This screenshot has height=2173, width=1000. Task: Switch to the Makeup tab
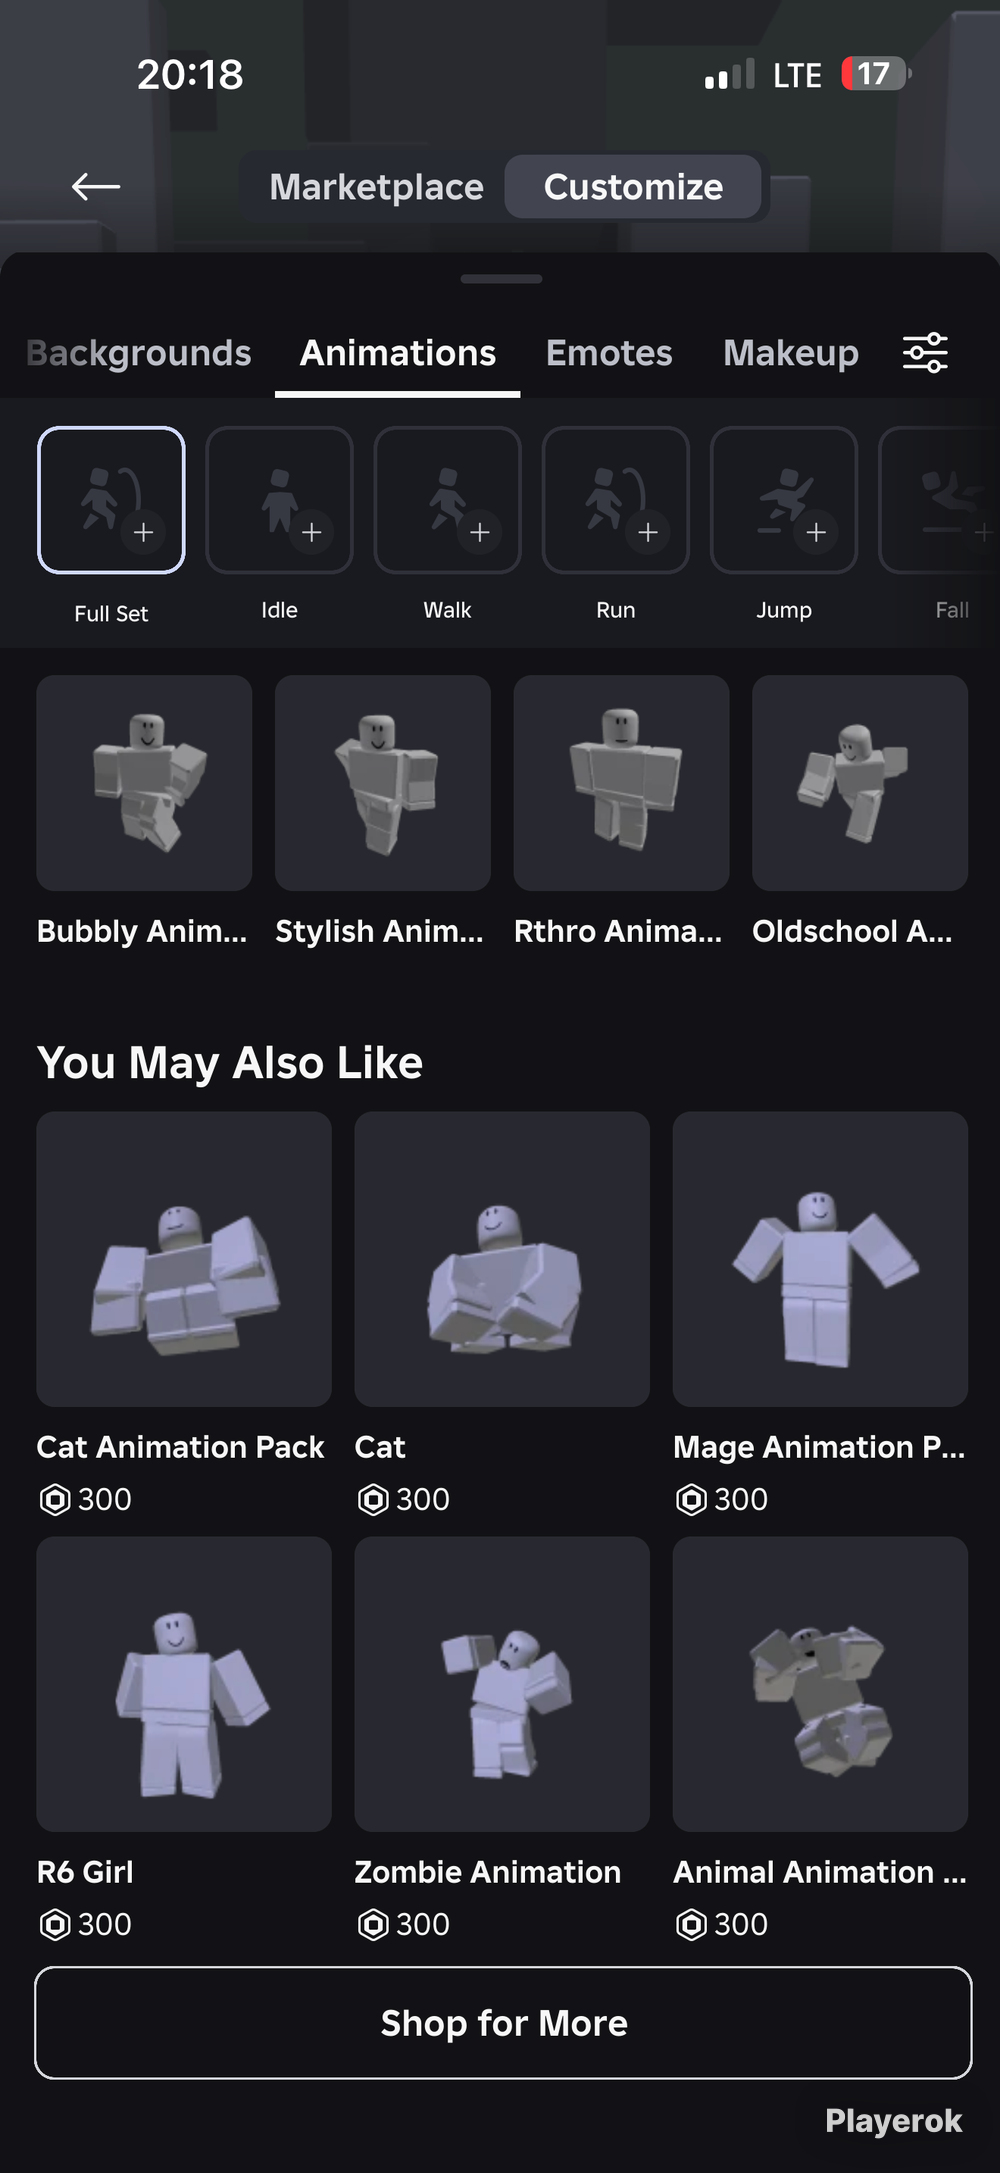[791, 353]
